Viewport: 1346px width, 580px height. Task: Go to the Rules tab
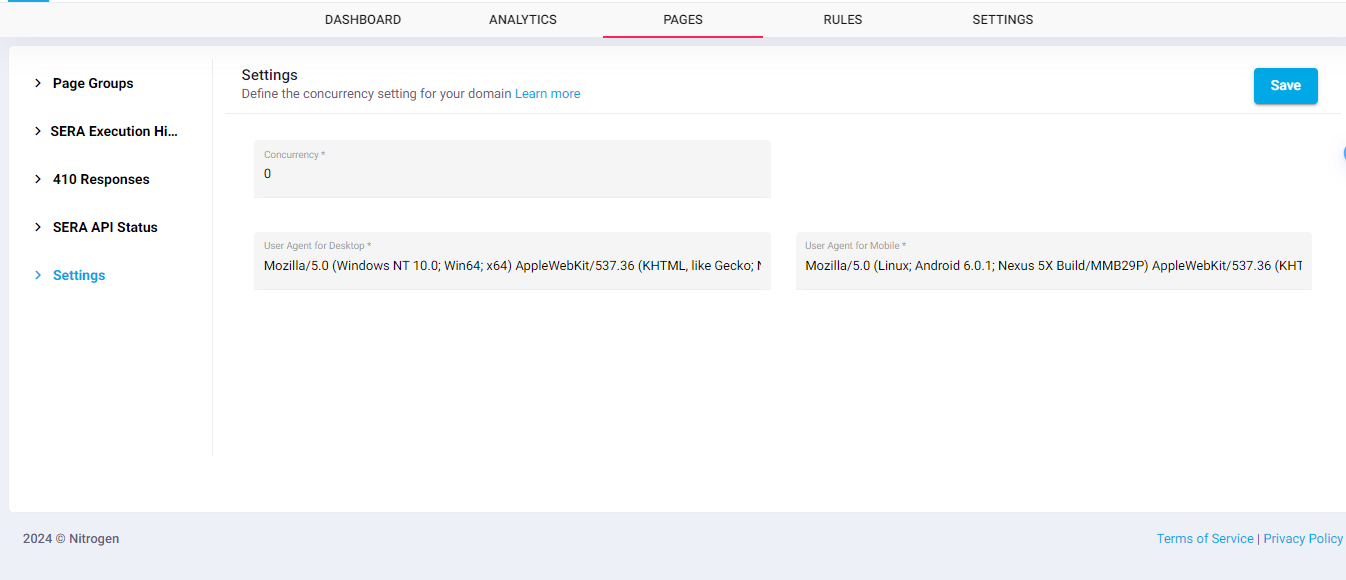pyautogui.click(x=843, y=20)
